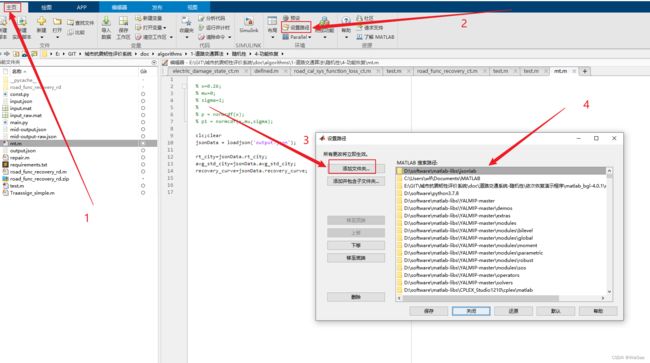Expand the New (新建) dropdown arrow

[x=41, y=37]
